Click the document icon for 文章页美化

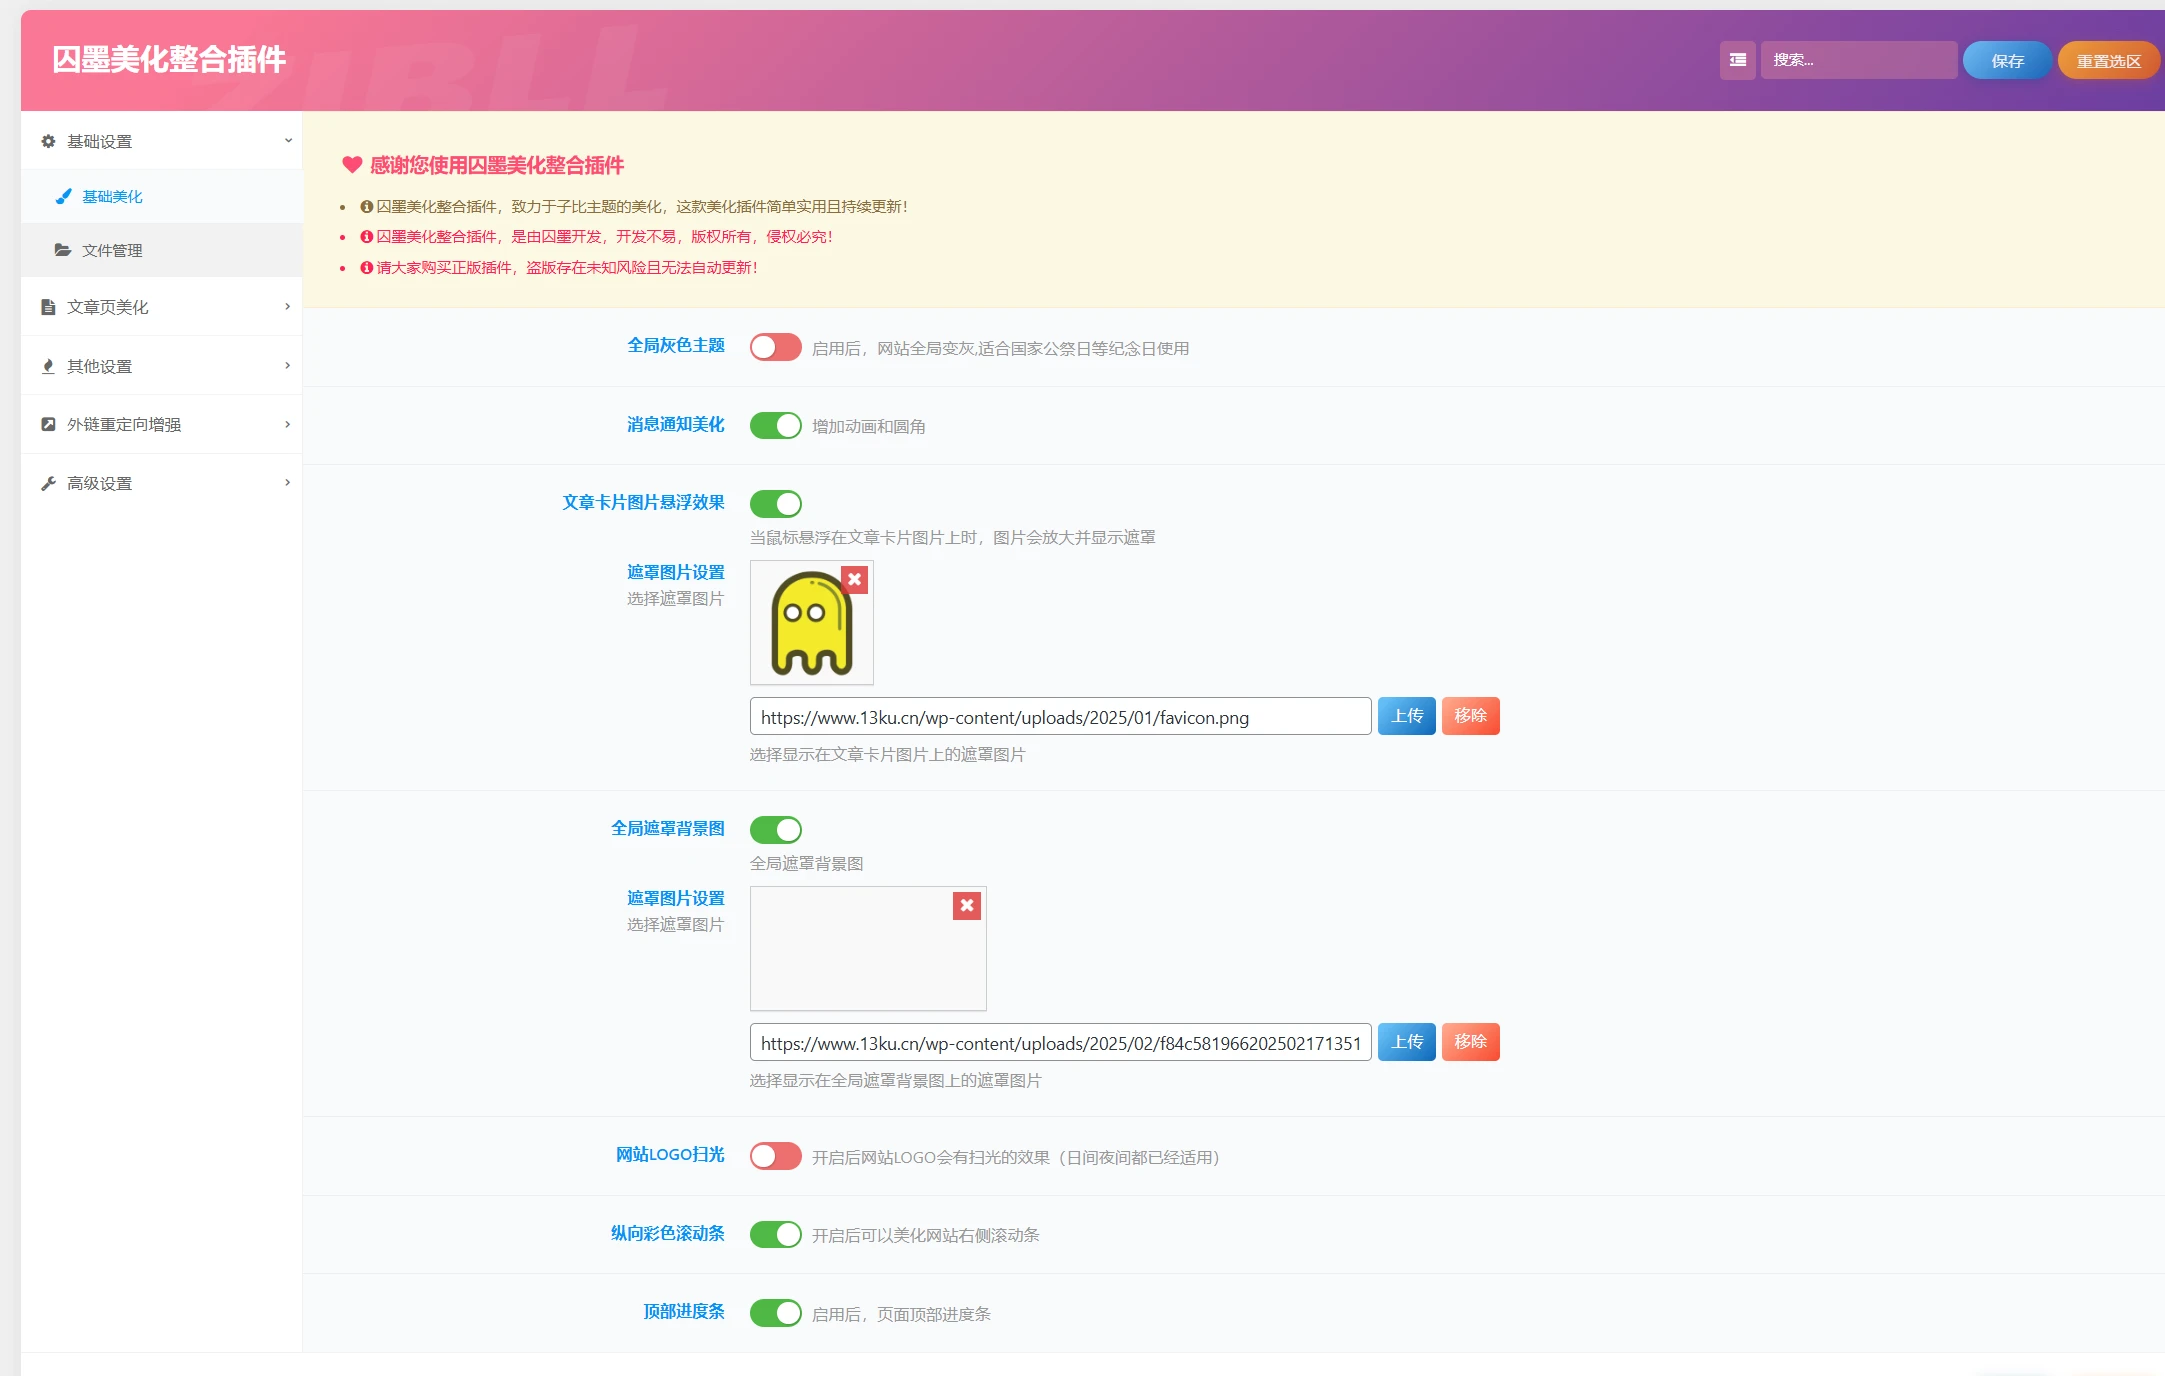pyautogui.click(x=48, y=307)
